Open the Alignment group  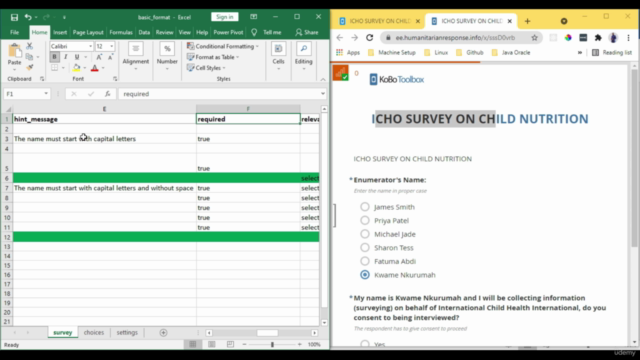[136, 56]
